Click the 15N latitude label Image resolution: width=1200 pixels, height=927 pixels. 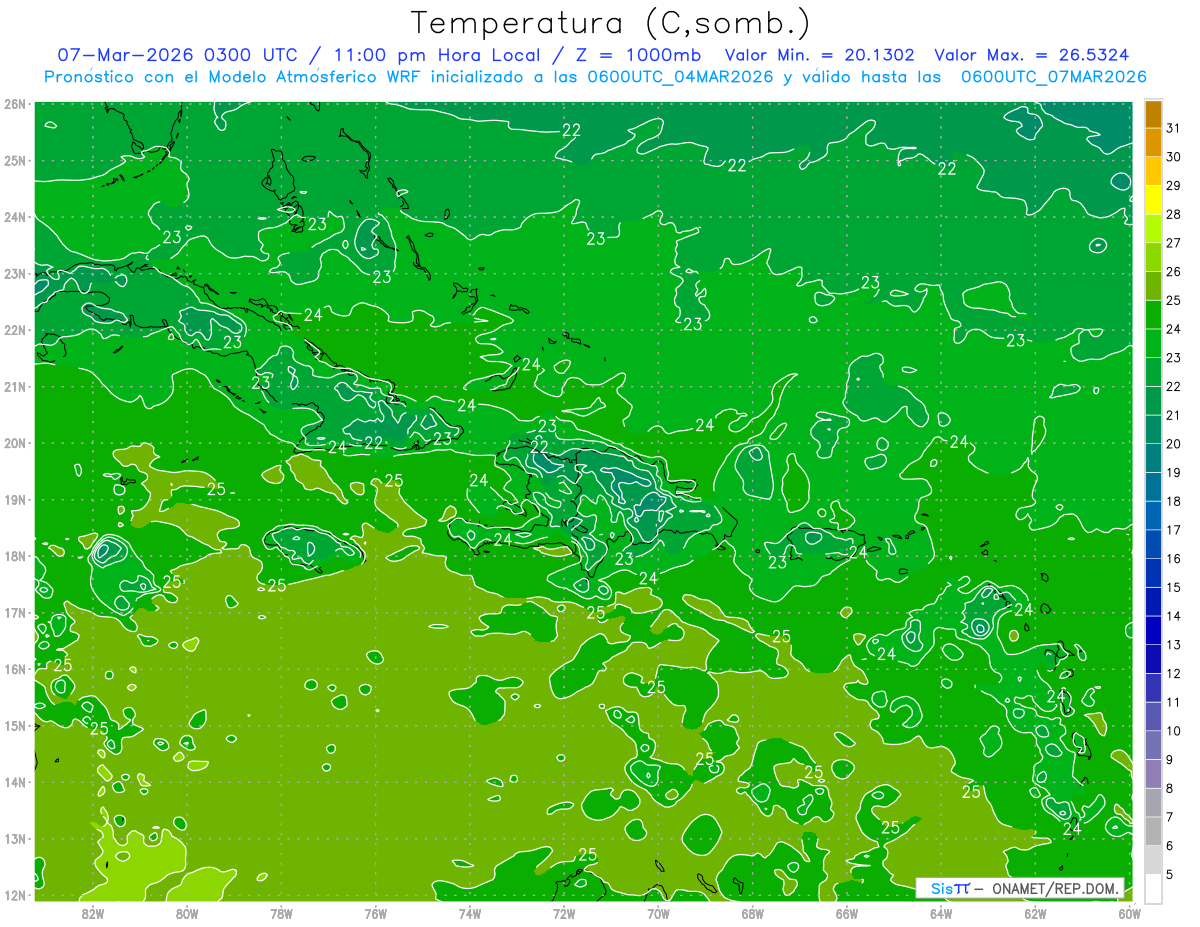[x=16, y=726]
